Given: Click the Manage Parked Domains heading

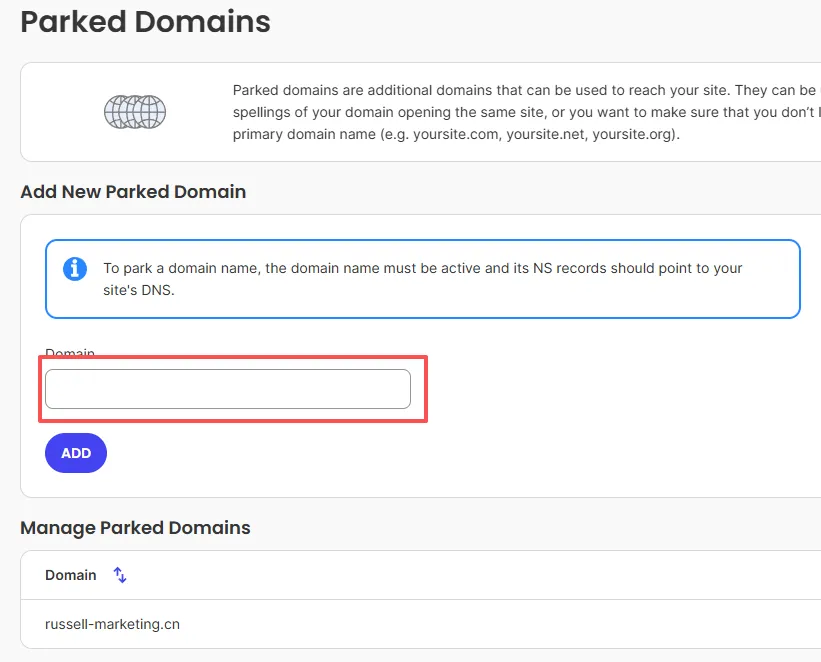Looking at the screenshot, I should click(135, 527).
